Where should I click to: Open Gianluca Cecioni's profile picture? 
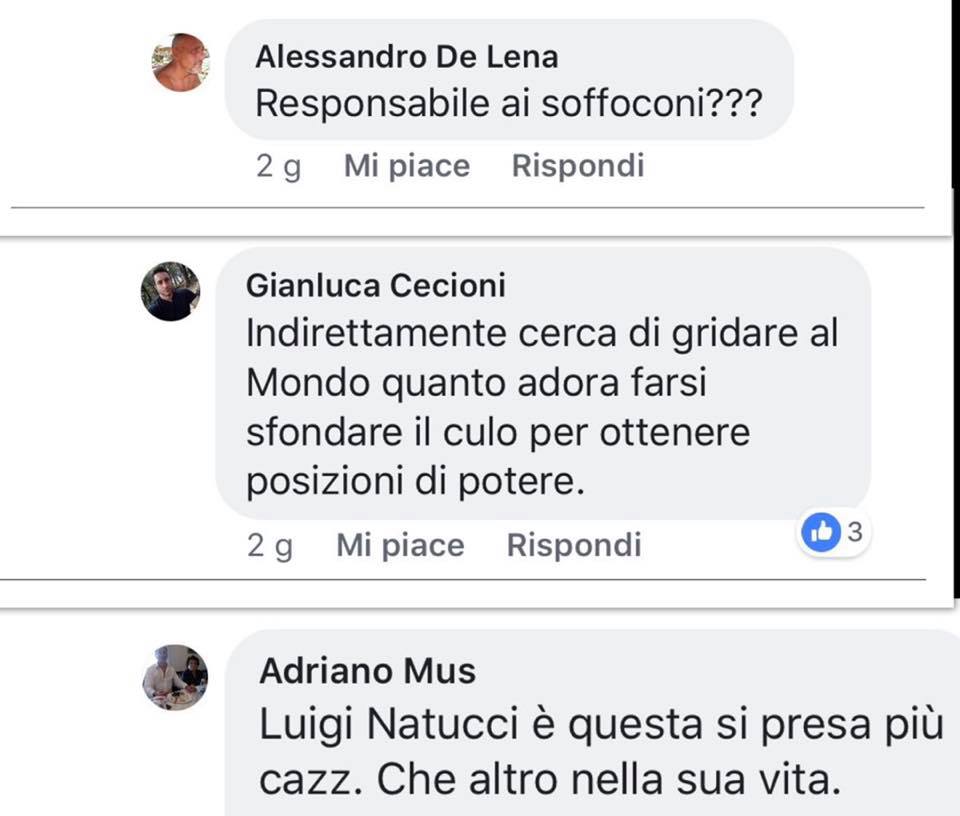(171, 291)
